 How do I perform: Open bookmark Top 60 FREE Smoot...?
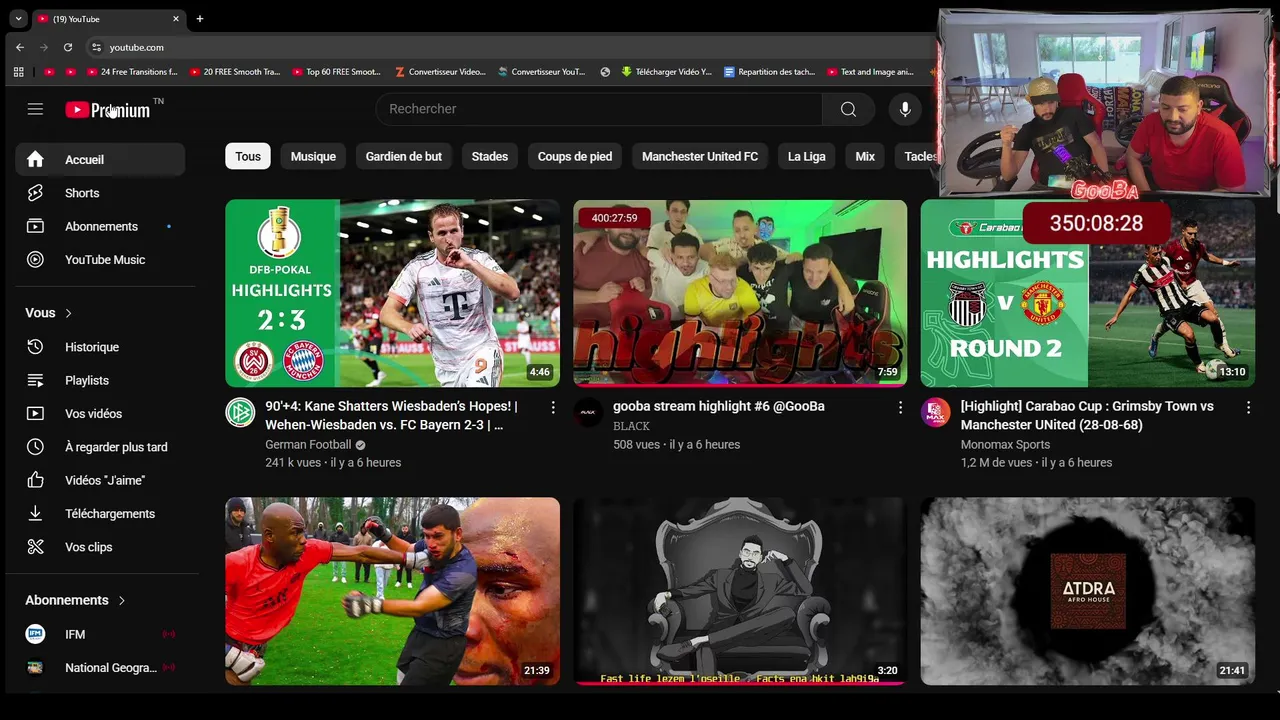pyautogui.click(x=337, y=72)
